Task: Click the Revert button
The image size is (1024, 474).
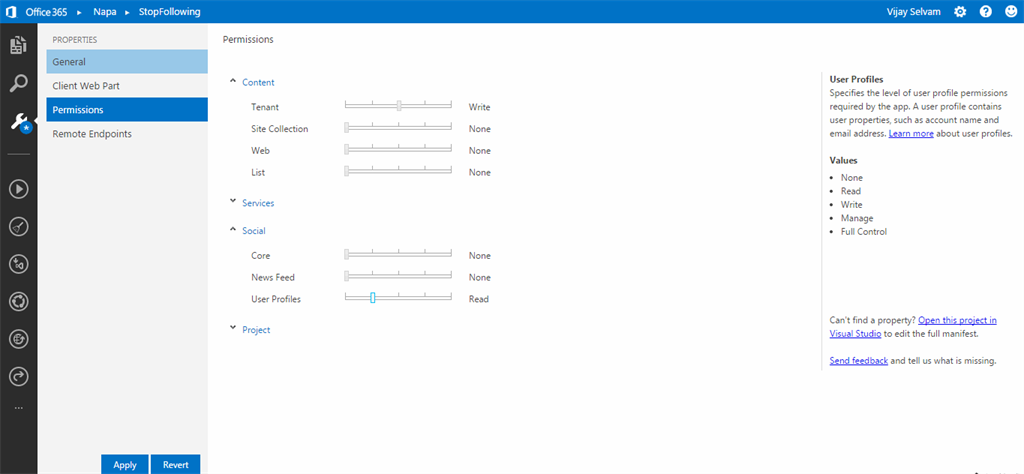Action: pos(176,464)
